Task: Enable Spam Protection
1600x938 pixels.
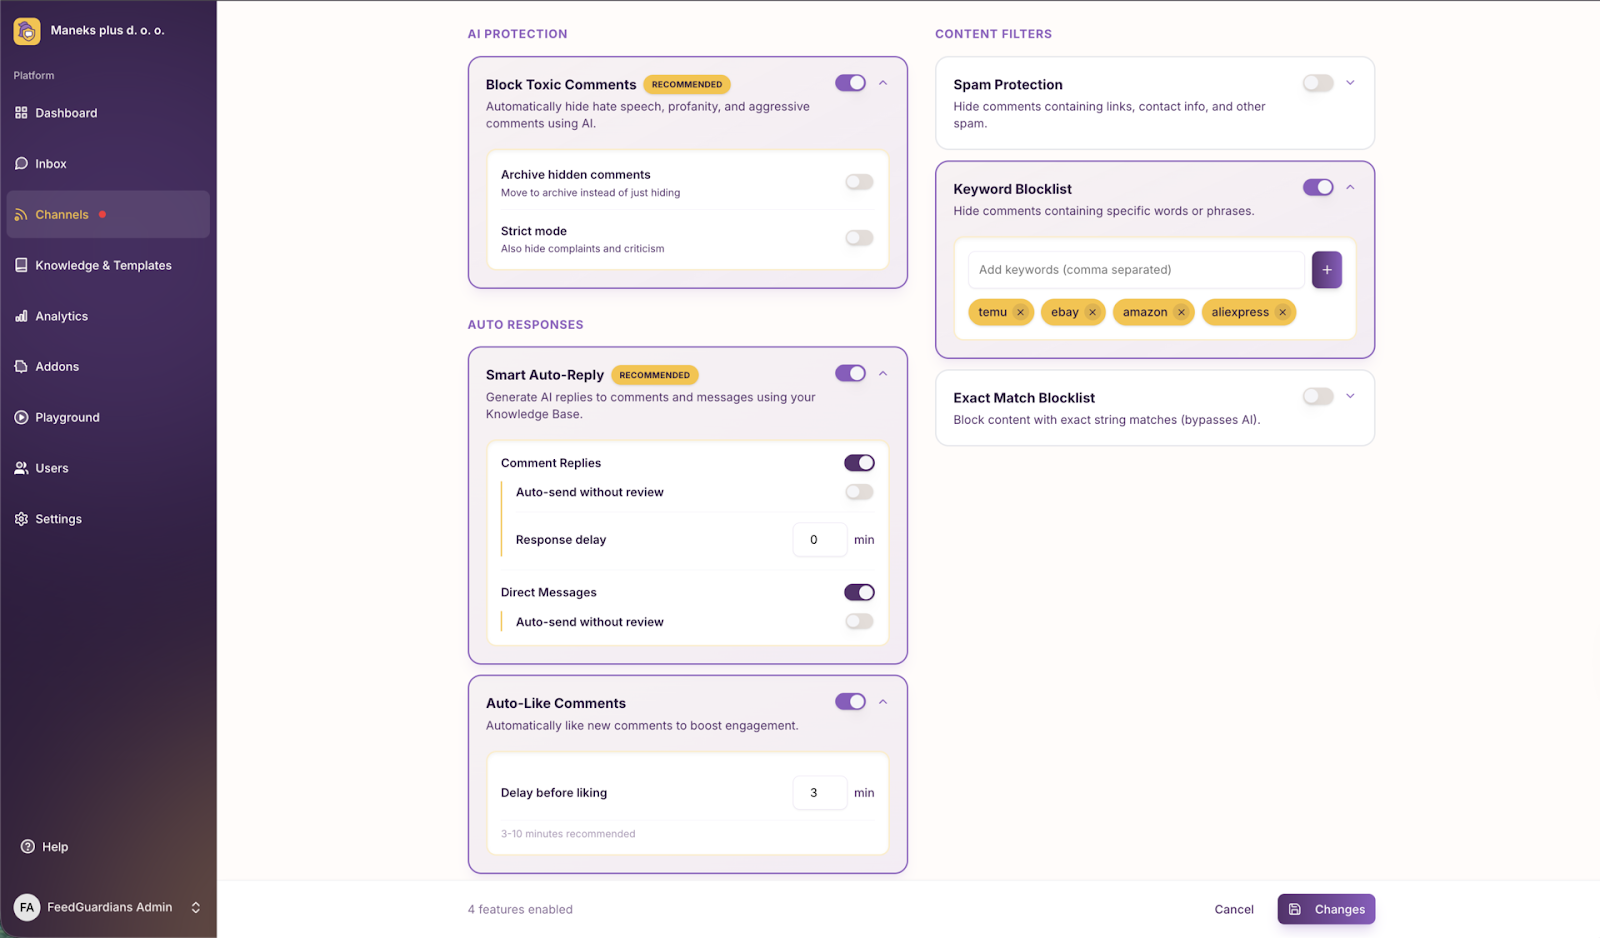Action: tap(1317, 83)
